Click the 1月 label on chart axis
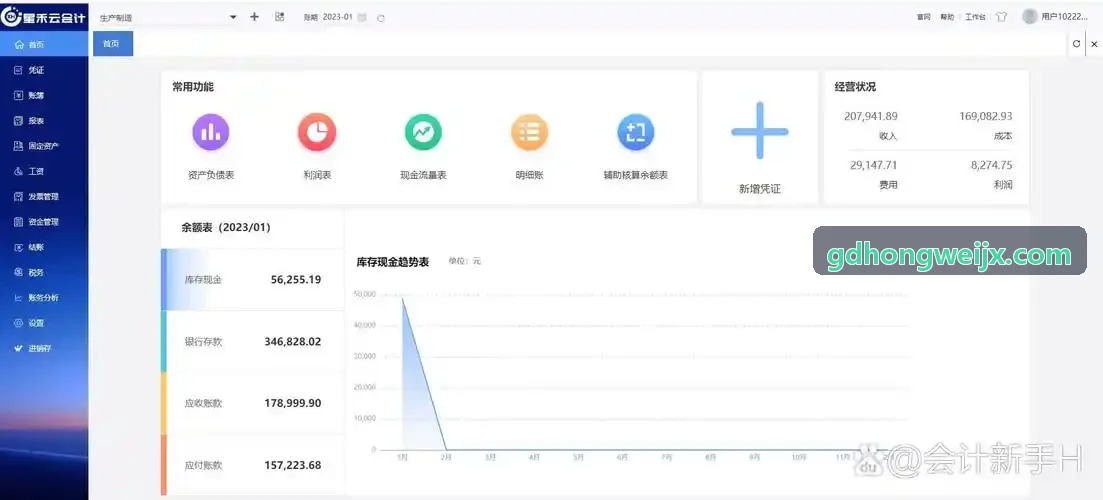Viewport: 1103px width, 500px height. click(402, 457)
